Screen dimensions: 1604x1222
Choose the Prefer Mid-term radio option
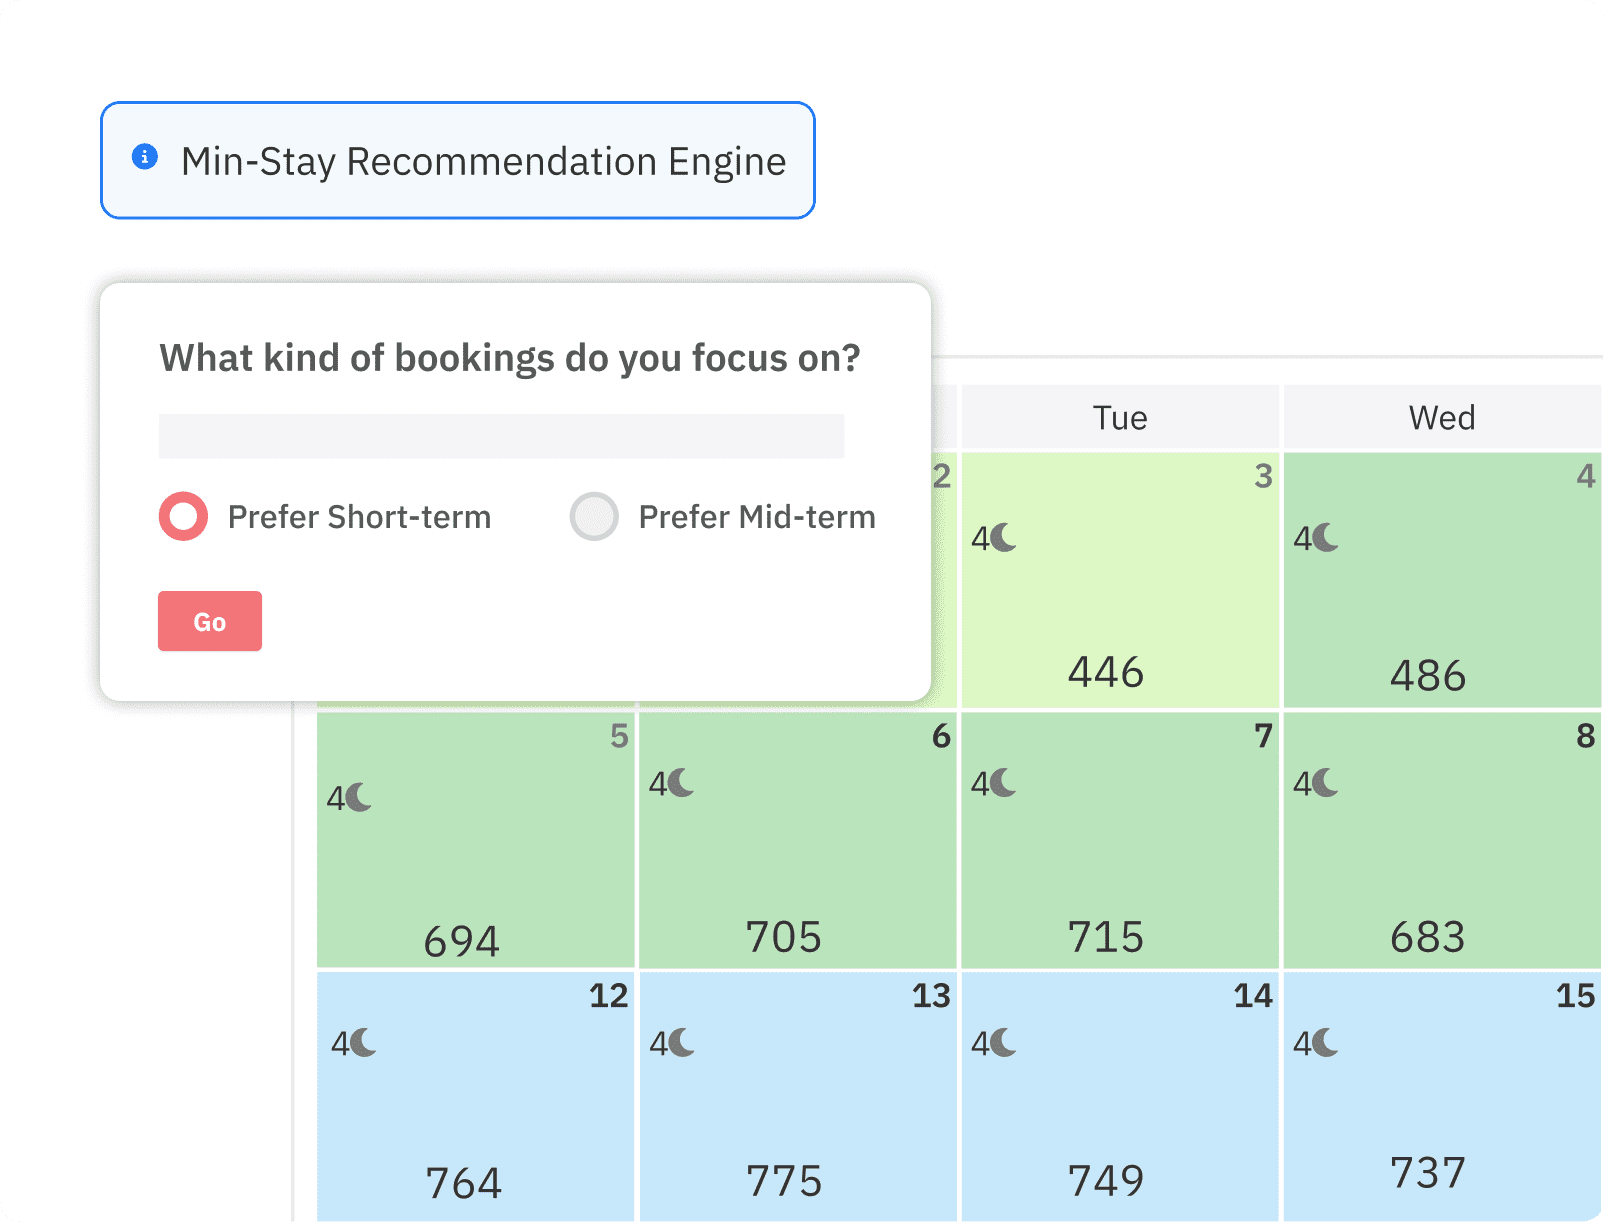[x=594, y=516]
